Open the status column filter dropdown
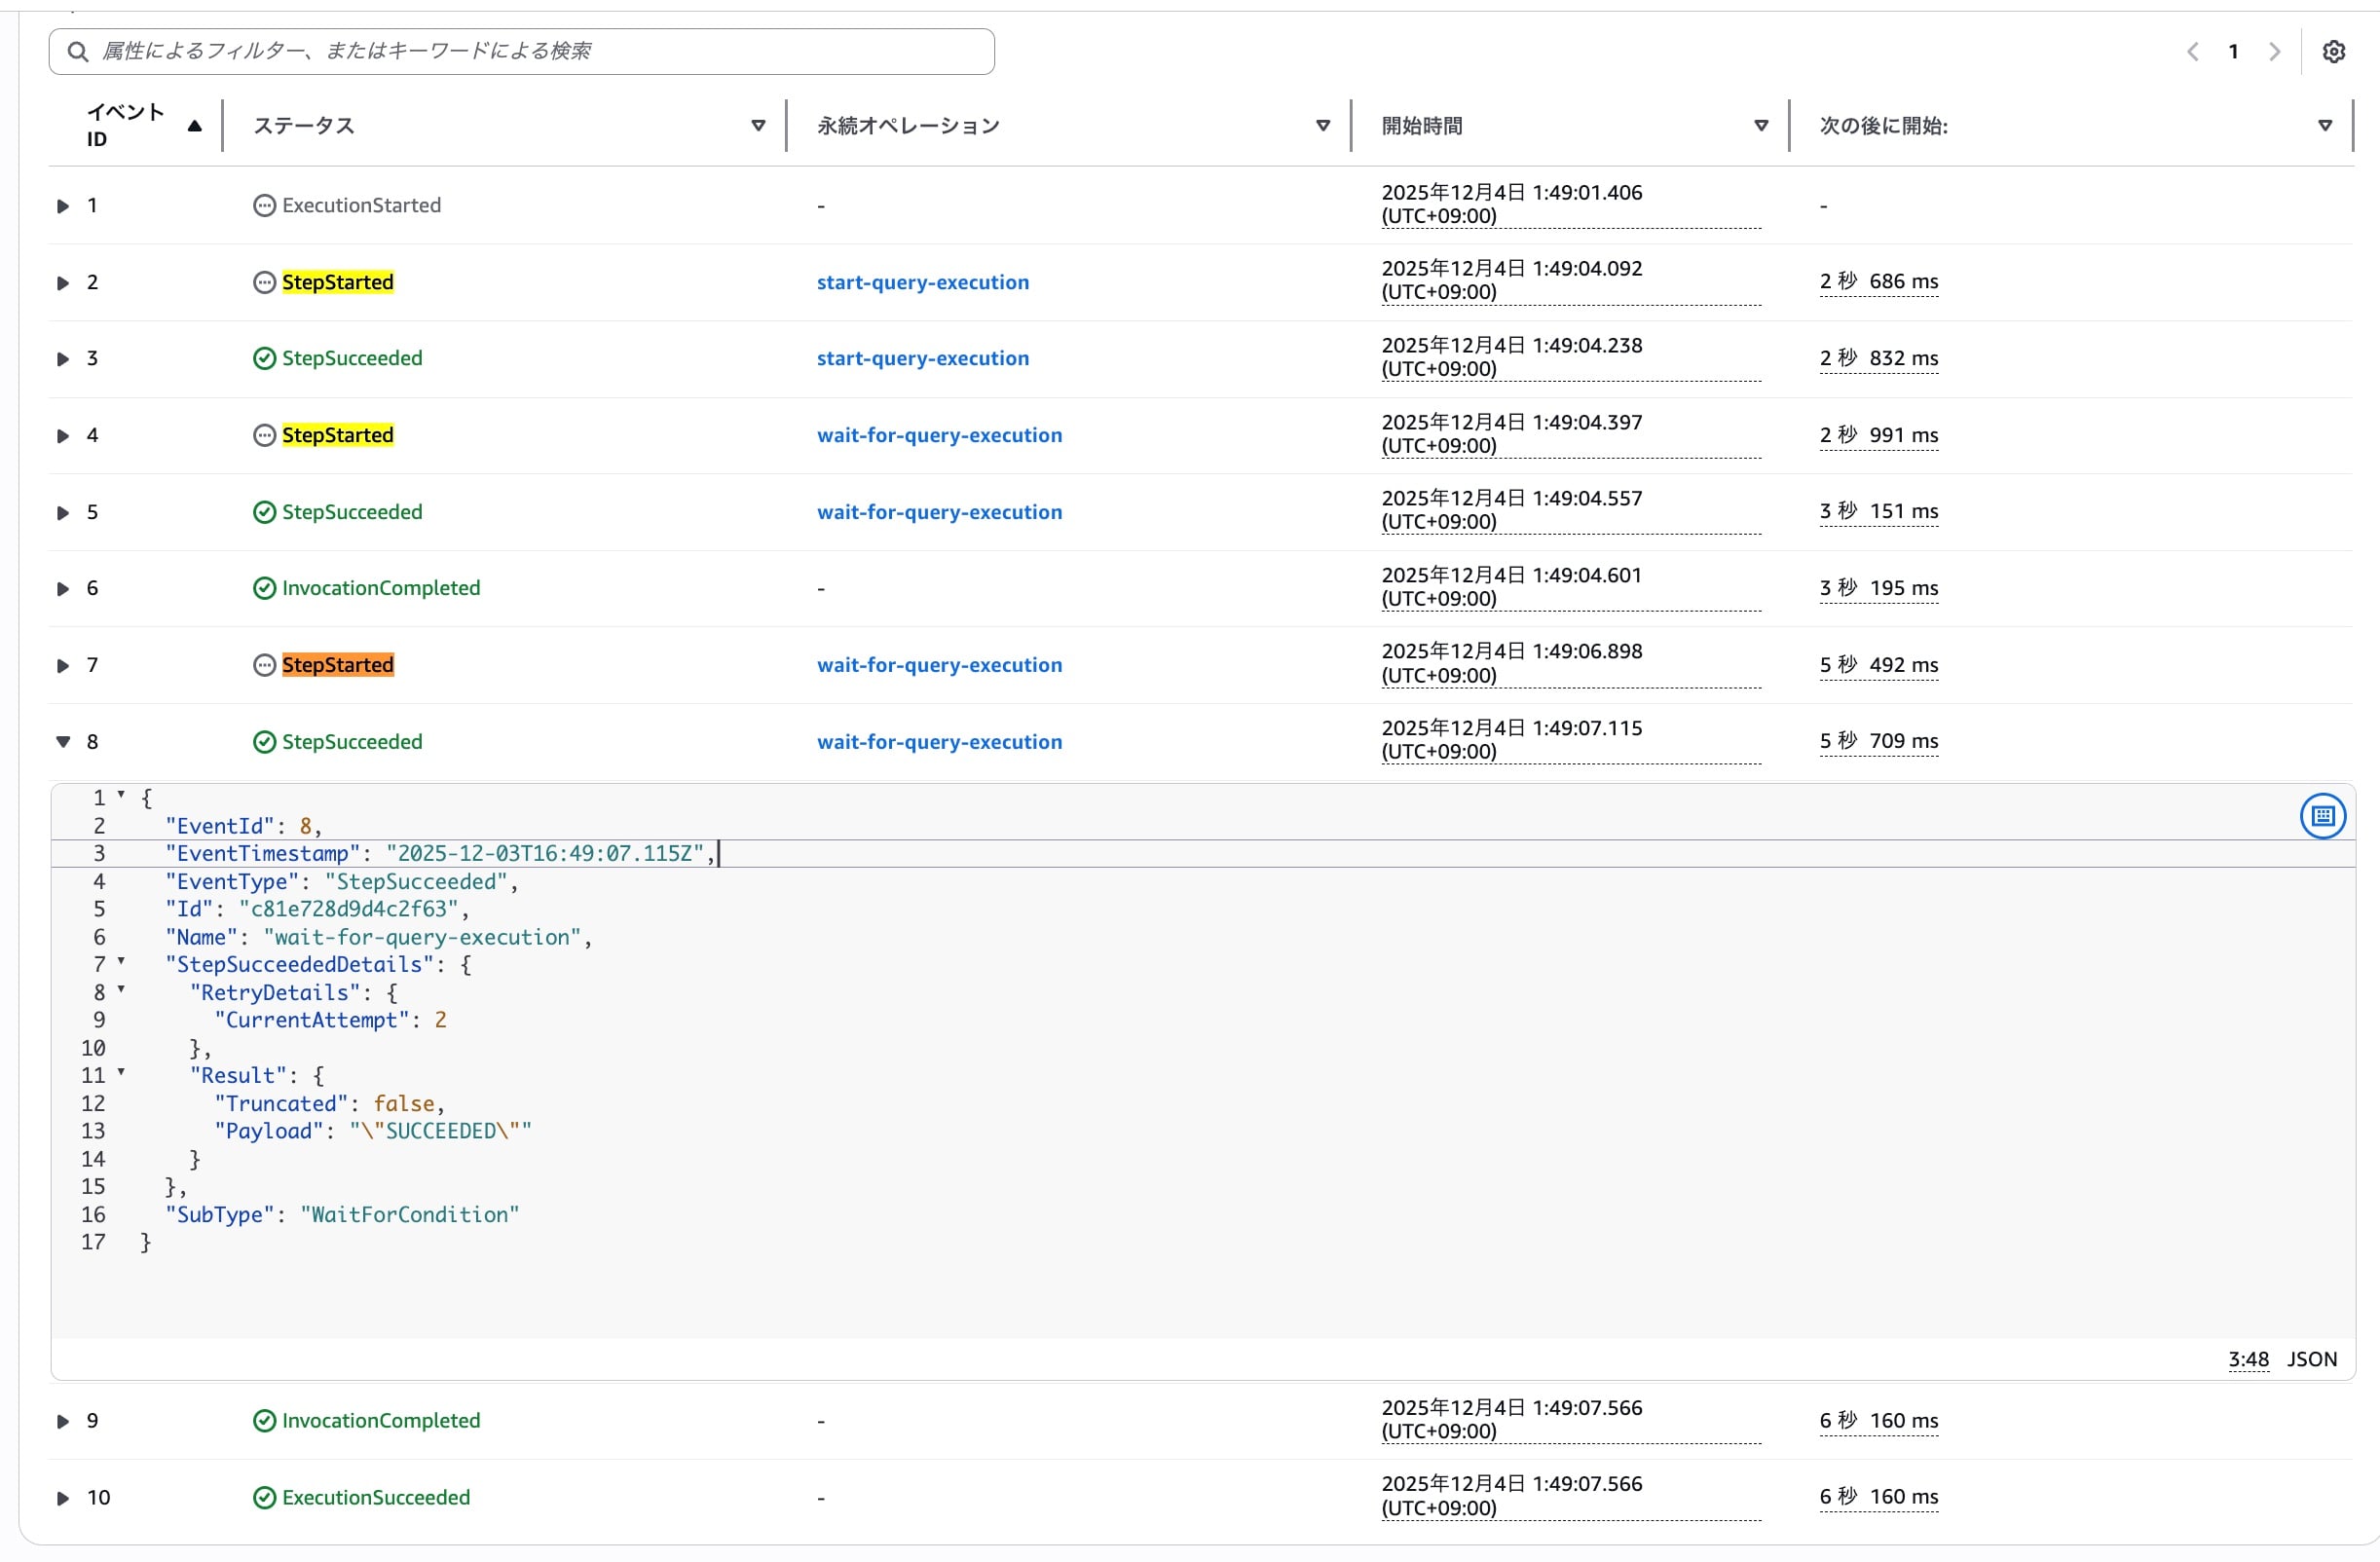 (x=758, y=126)
